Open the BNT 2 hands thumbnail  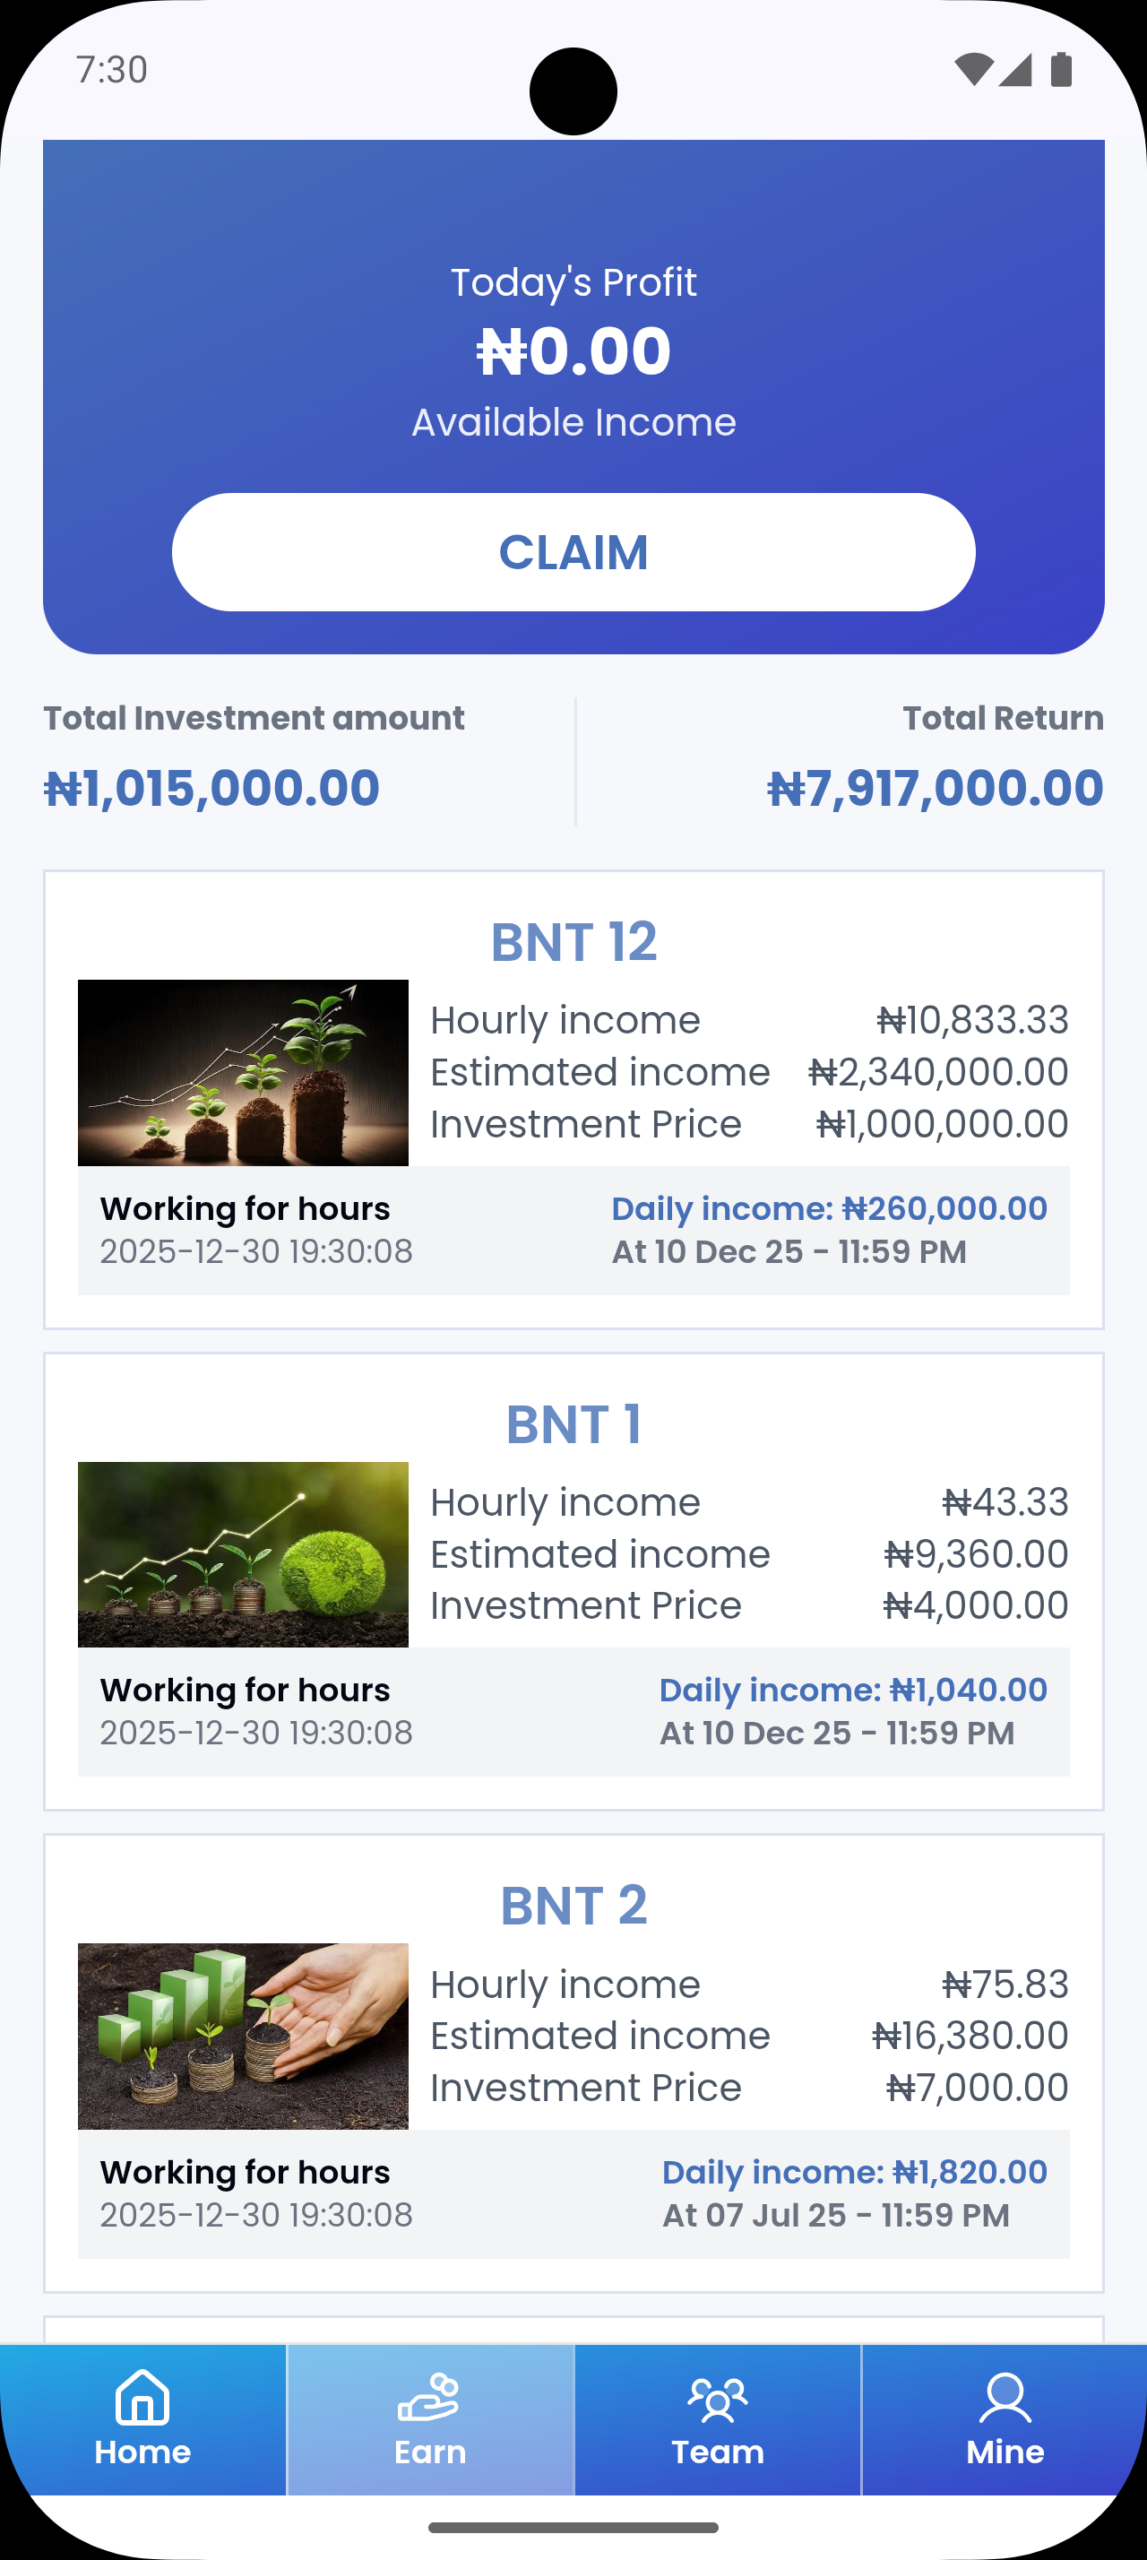tap(243, 2036)
